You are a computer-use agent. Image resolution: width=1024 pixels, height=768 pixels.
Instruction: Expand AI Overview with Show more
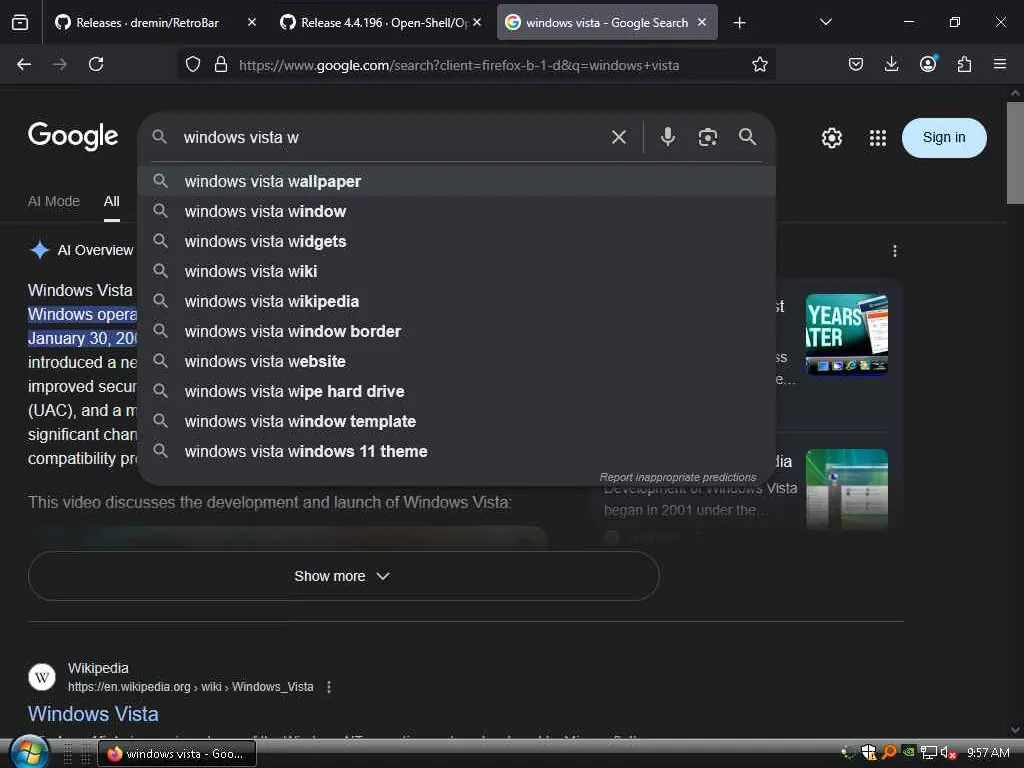pyautogui.click(x=344, y=576)
